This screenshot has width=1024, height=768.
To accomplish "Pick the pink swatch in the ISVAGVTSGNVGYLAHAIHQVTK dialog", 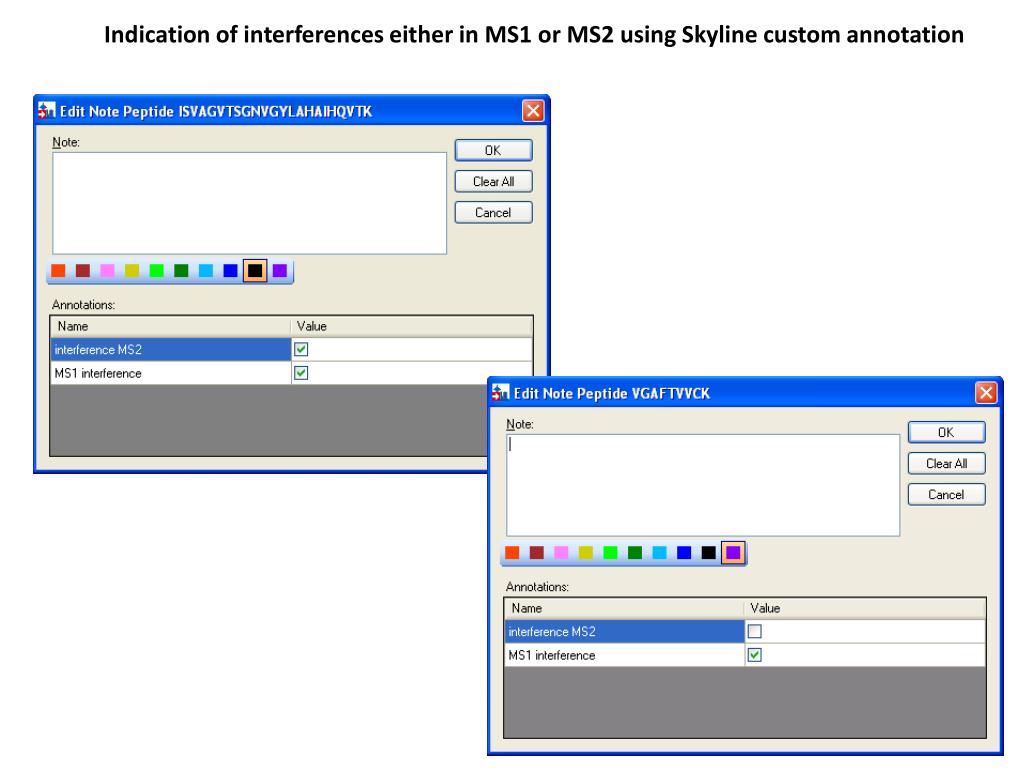I will tap(107, 270).
